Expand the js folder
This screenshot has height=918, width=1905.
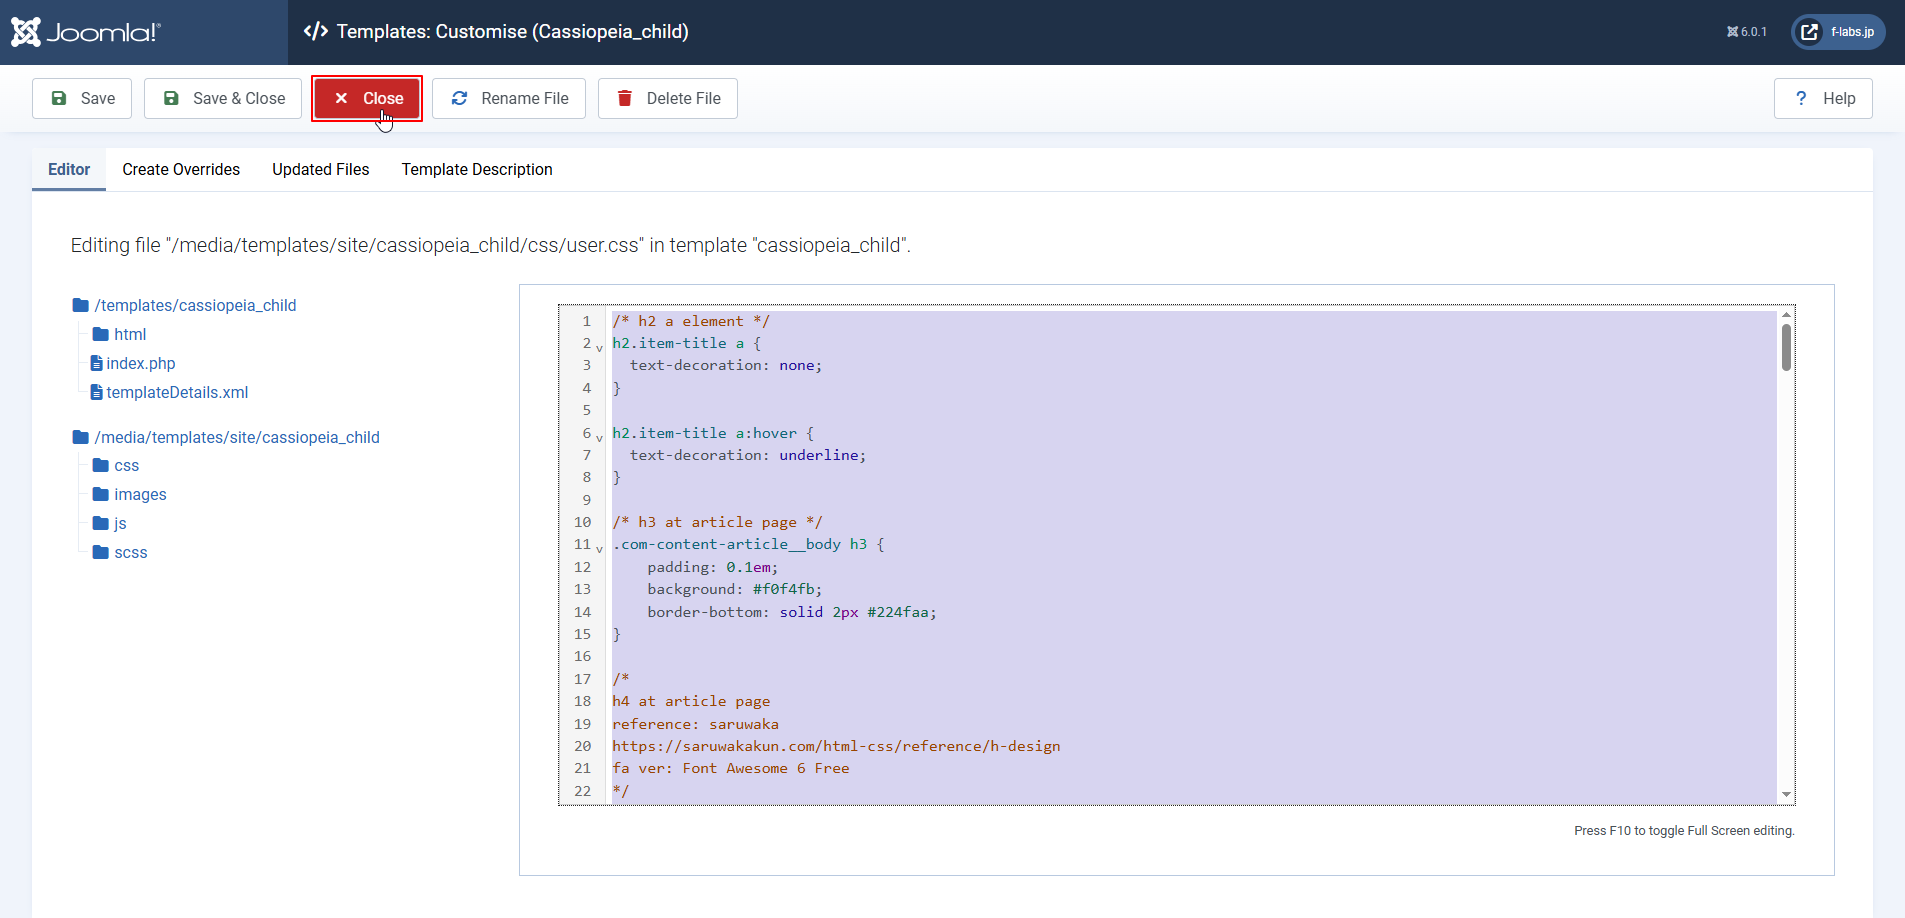pyautogui.click(x=119, y=523)
